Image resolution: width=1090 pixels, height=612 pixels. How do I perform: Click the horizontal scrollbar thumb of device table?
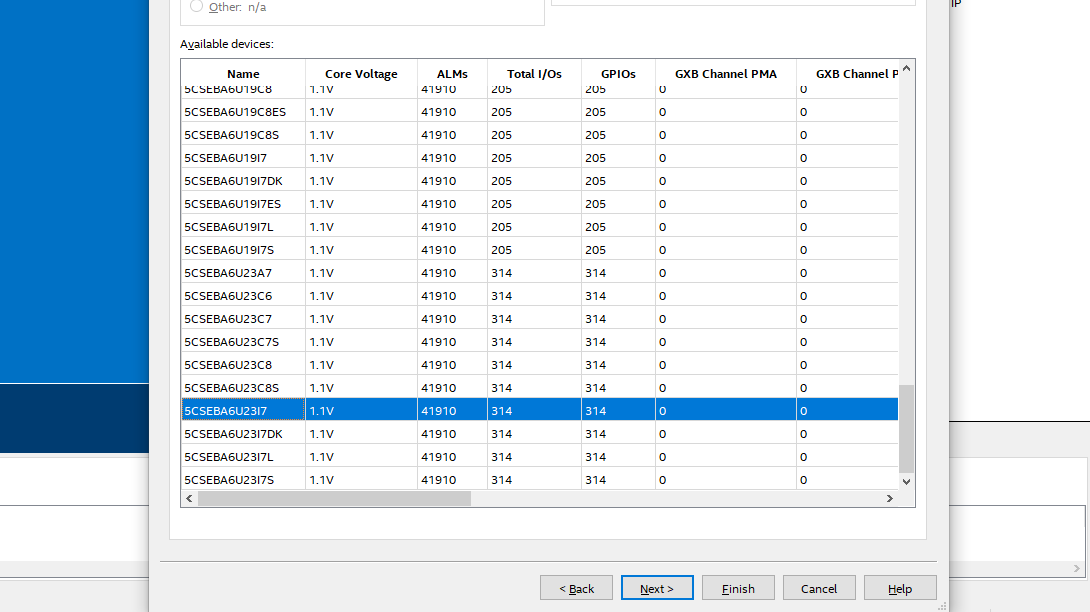tap(334, 498)
